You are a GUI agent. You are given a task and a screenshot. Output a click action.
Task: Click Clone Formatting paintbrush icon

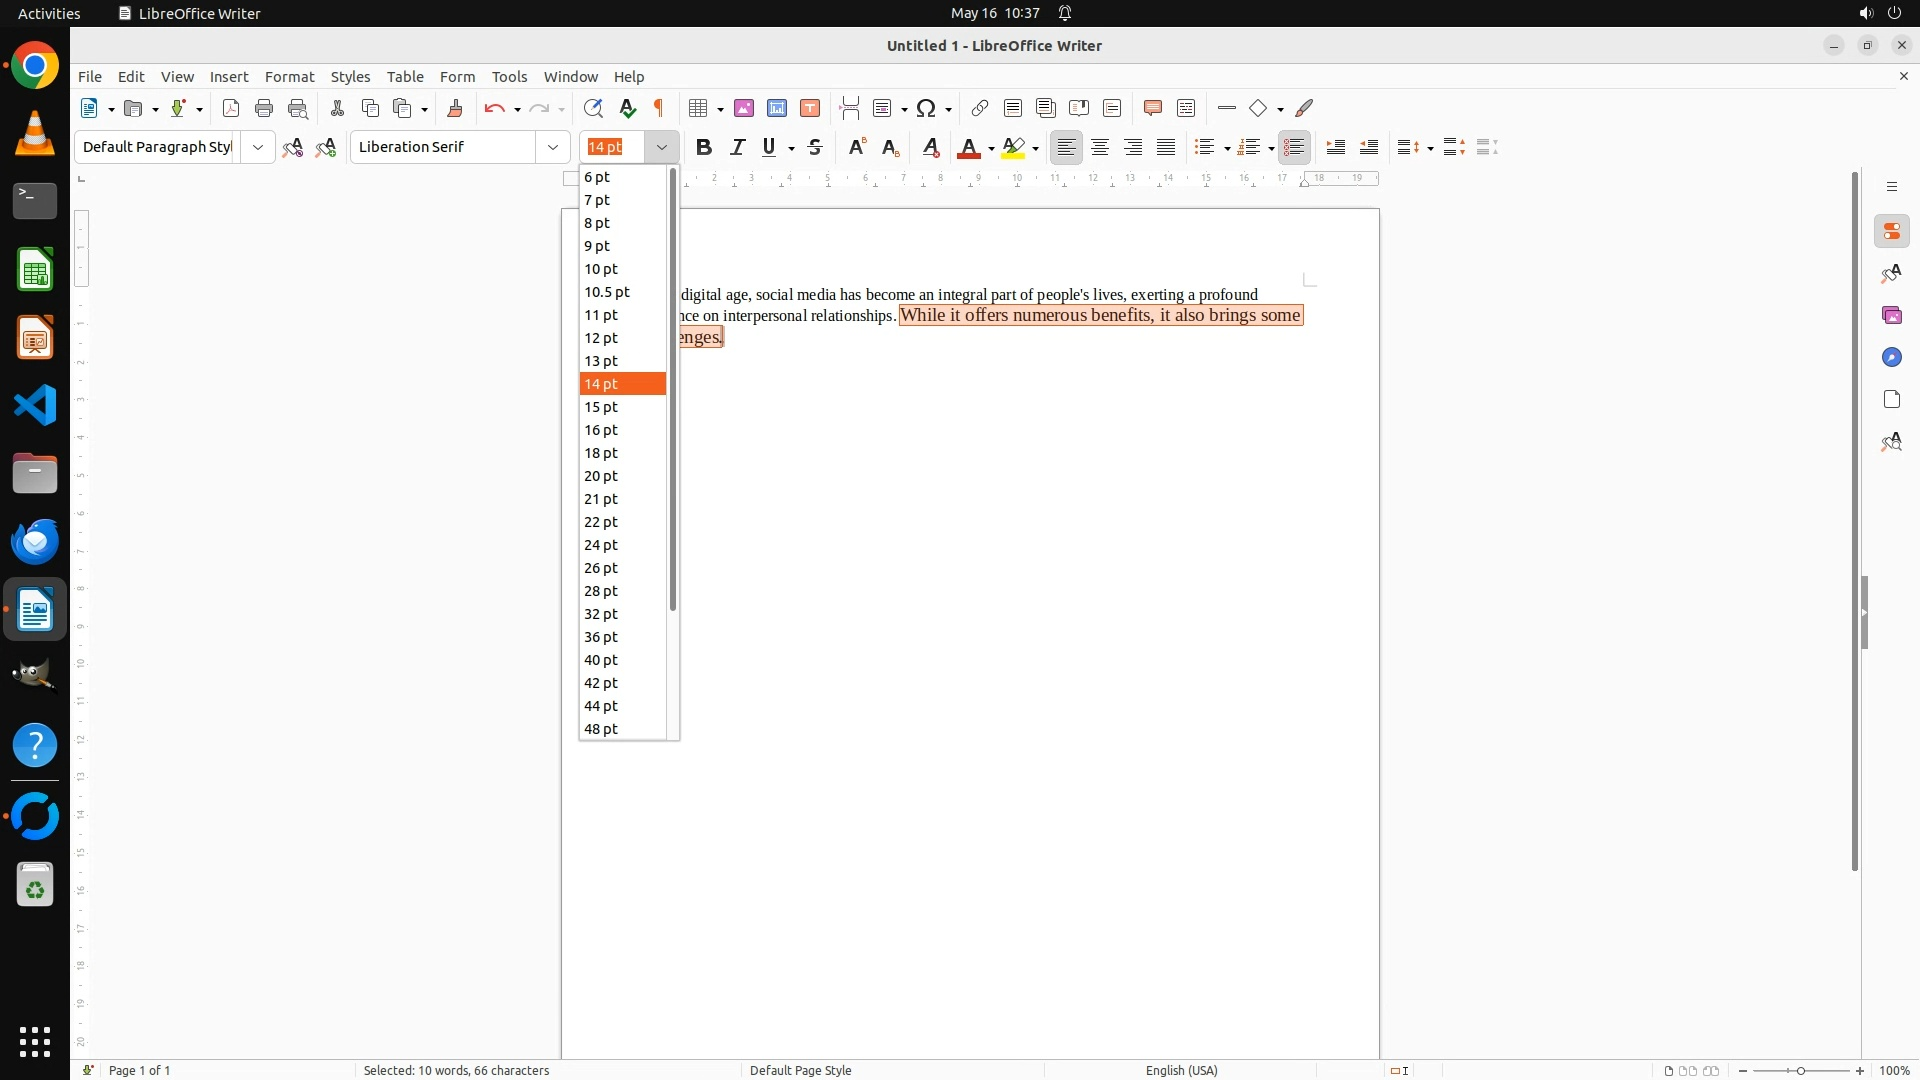click(455, 108)
